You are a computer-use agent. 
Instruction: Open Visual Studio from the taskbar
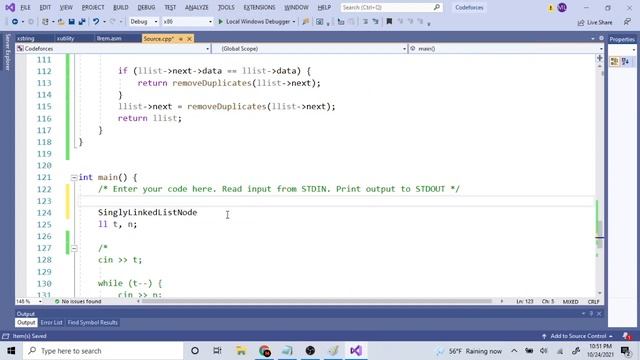pyautogui.click(x=356, y=351)
